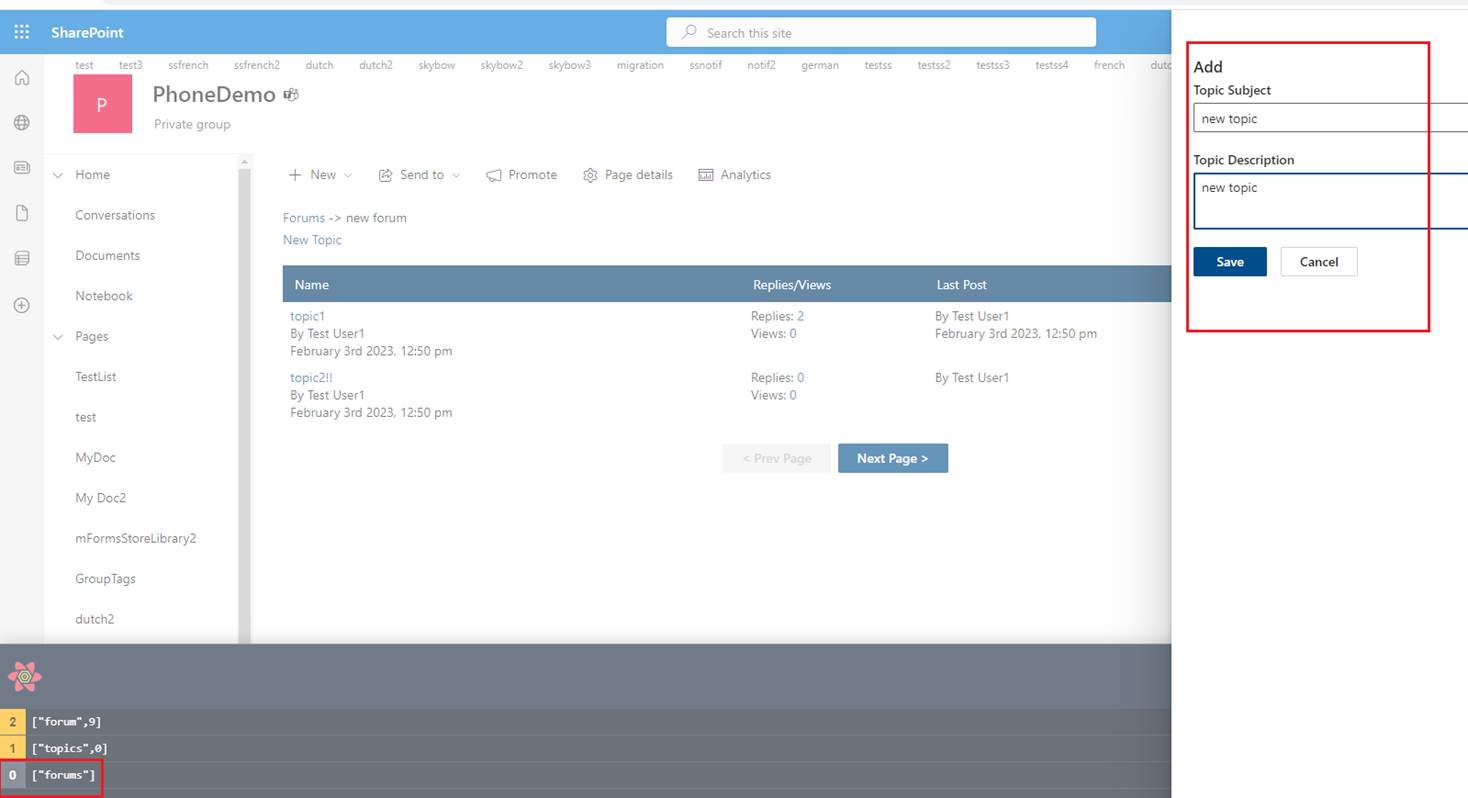The image size is (1468, 798).
Task: Collapse the Home section chevron
Action: pyautogui.click(x=58, y=175)
